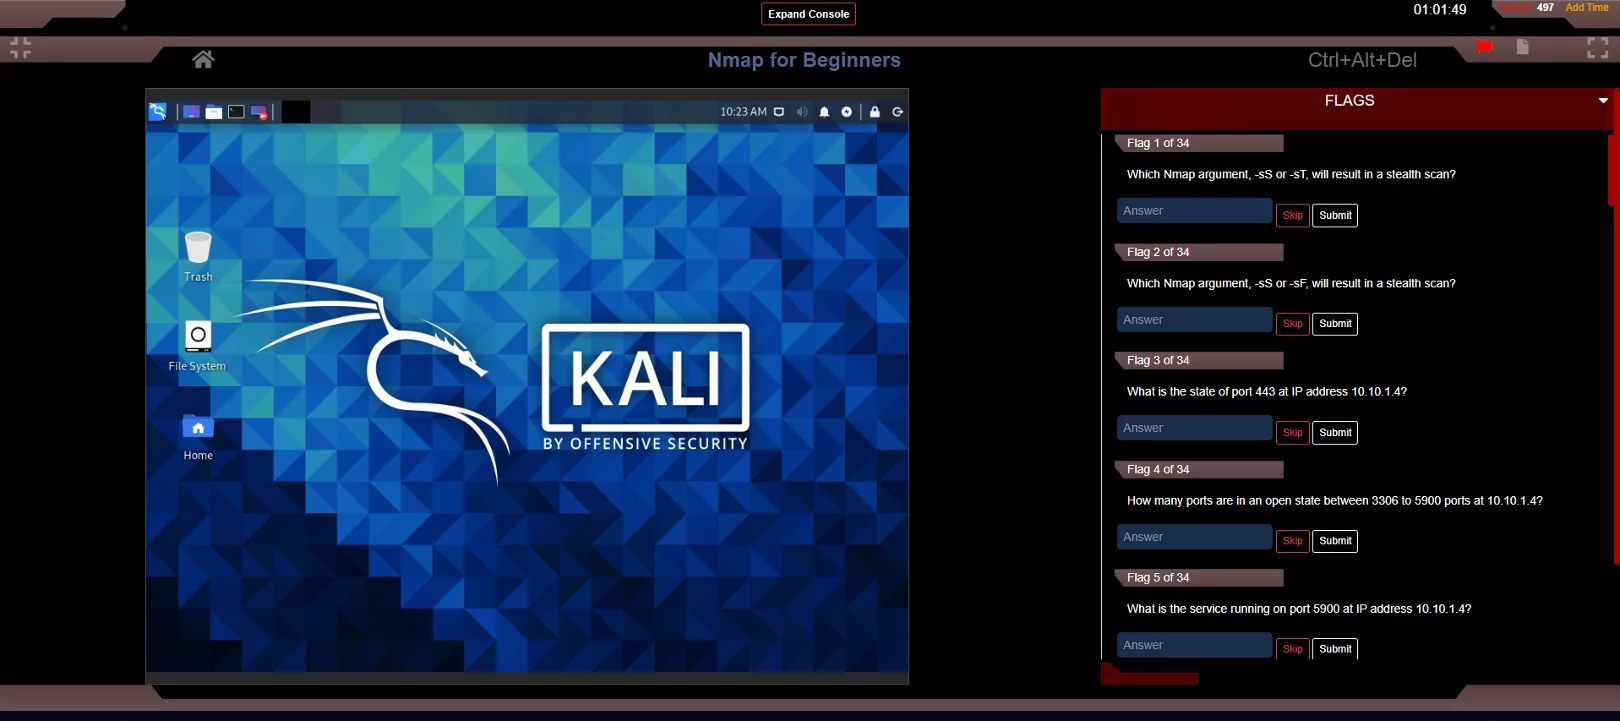1620x723 pixels.
Task: Click the Flag 5 of 34 header
Action: (x=1199, y=578)
